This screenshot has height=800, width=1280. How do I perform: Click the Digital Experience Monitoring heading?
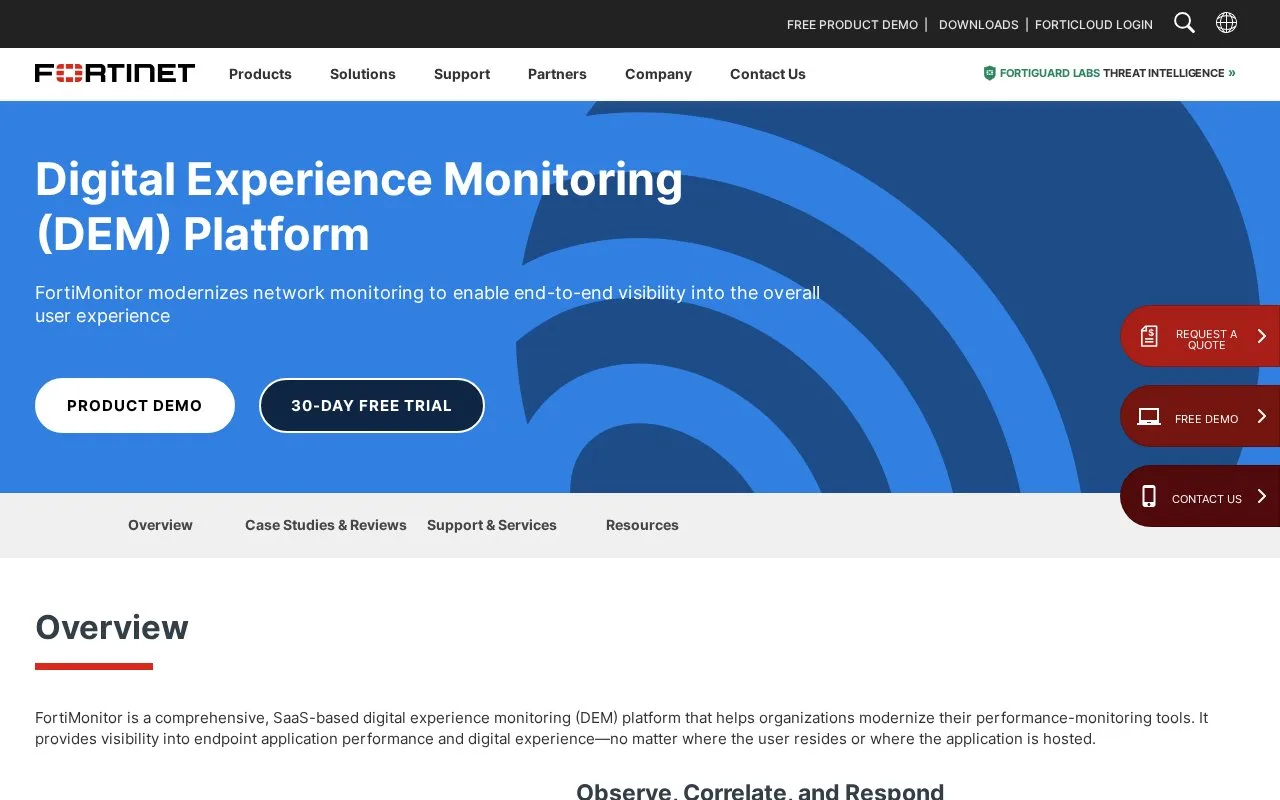[x=359, y=206]
